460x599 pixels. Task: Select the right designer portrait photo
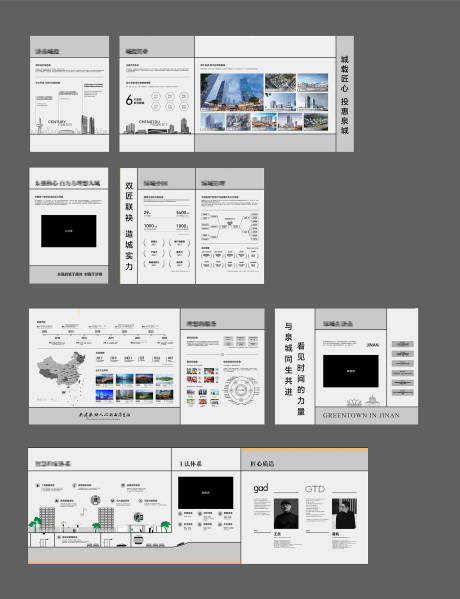coord(345,513)
